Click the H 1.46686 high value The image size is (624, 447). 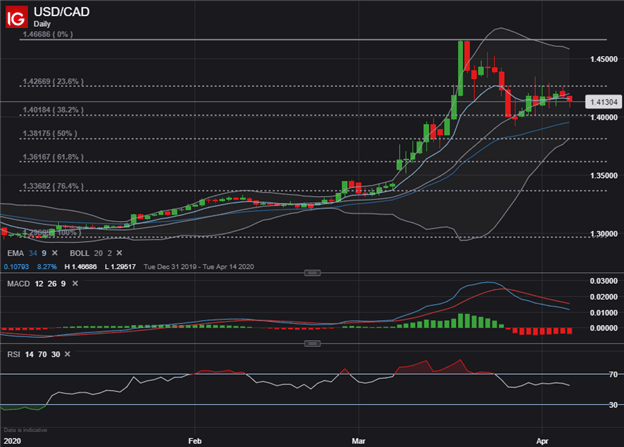[80, 267]
